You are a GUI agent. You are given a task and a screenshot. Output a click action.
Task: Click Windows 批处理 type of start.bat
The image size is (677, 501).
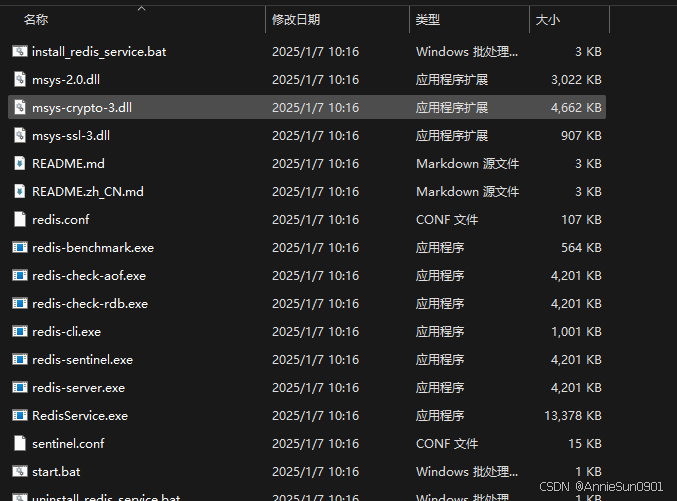tap(467, 472)
